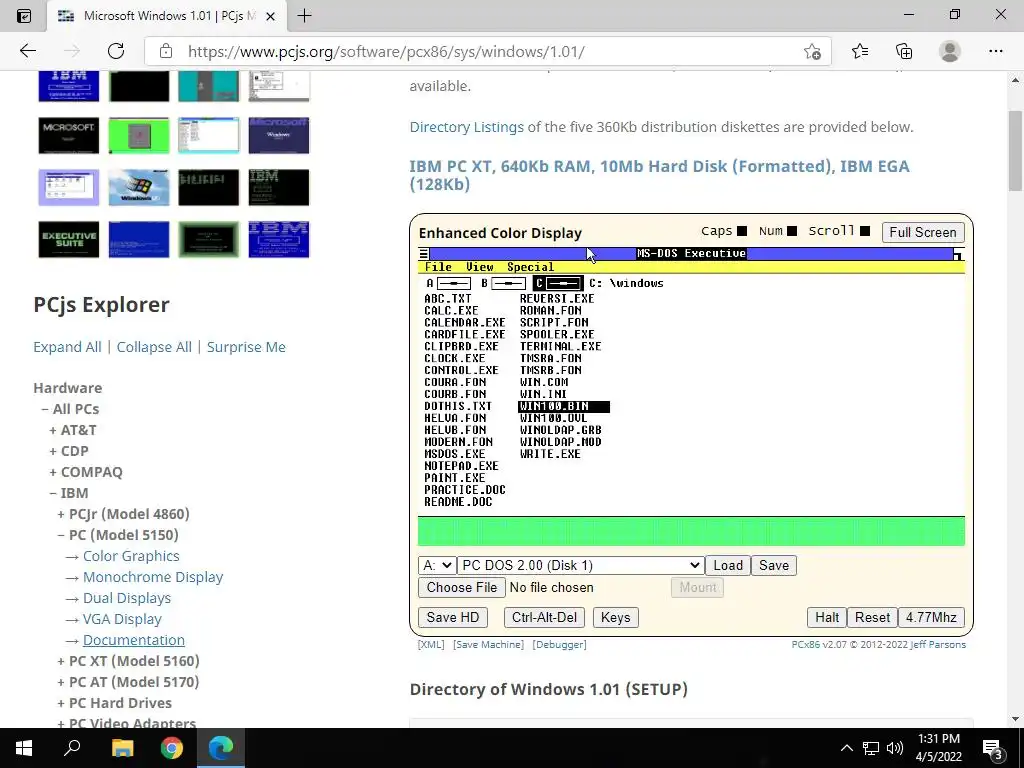Select drive A icon in MS-DOS Executive
1024x768 pixels.
(448, 283)
